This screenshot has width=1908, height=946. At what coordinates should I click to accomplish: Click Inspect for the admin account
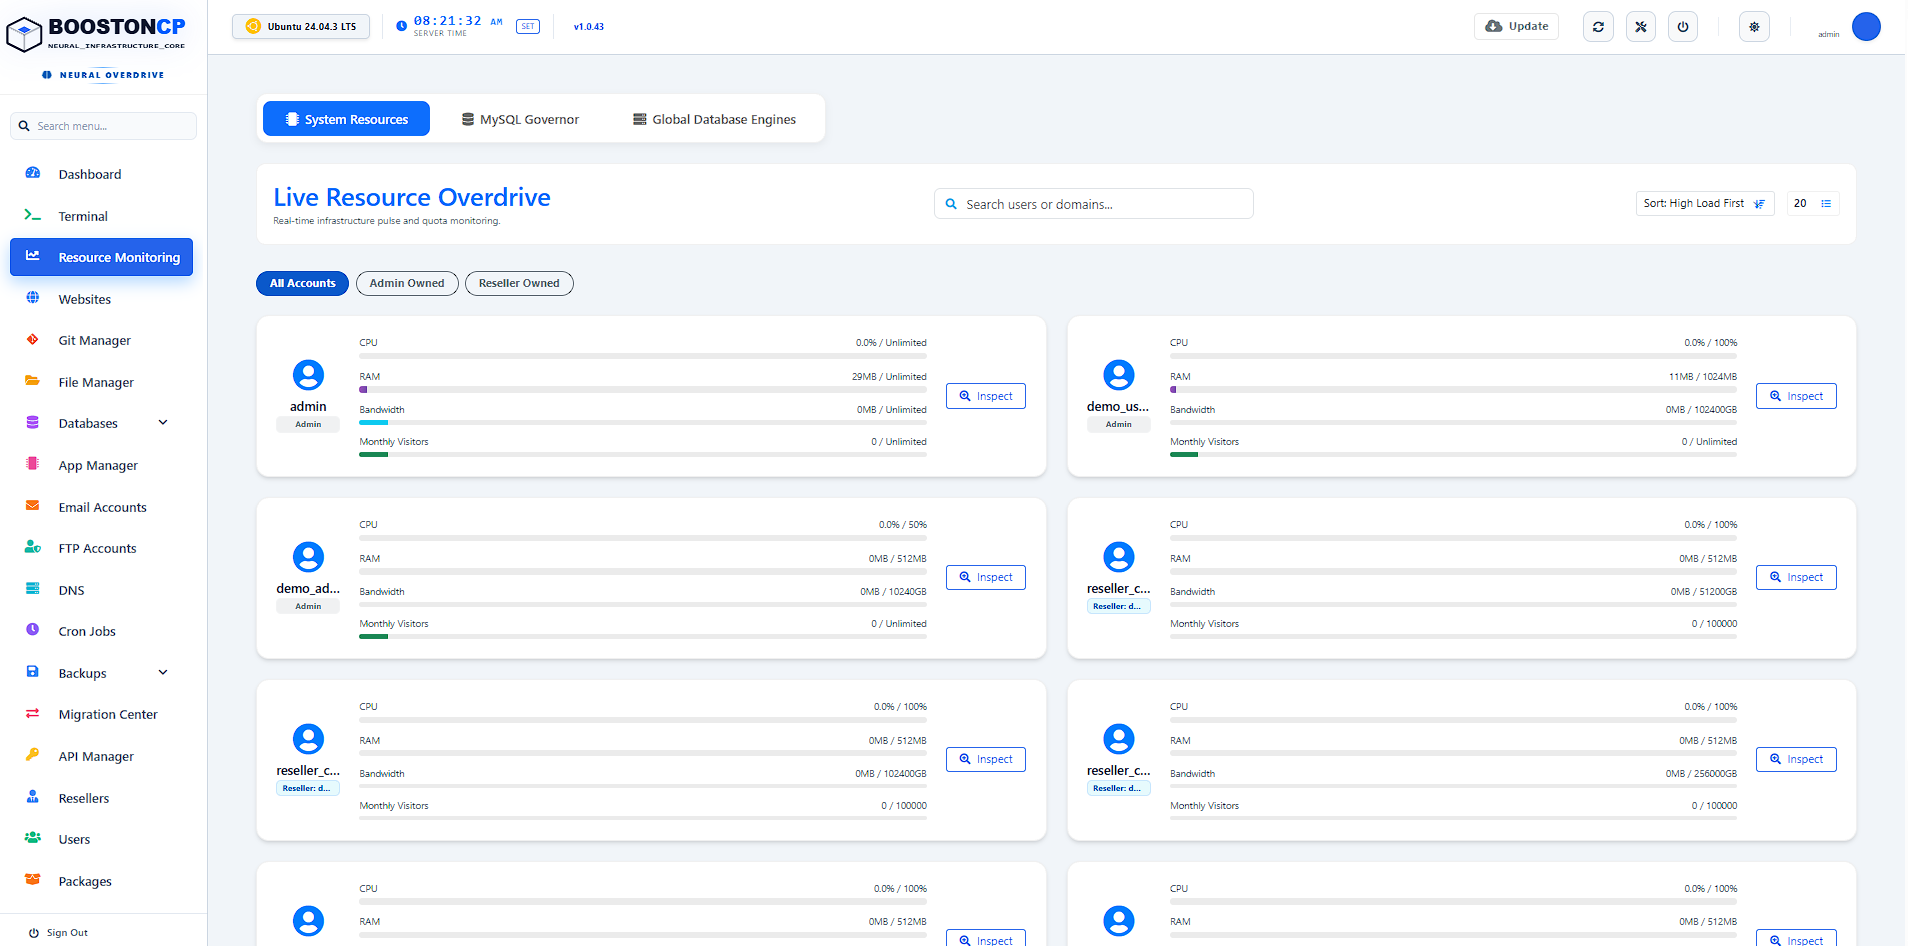[x=986, y=396]
